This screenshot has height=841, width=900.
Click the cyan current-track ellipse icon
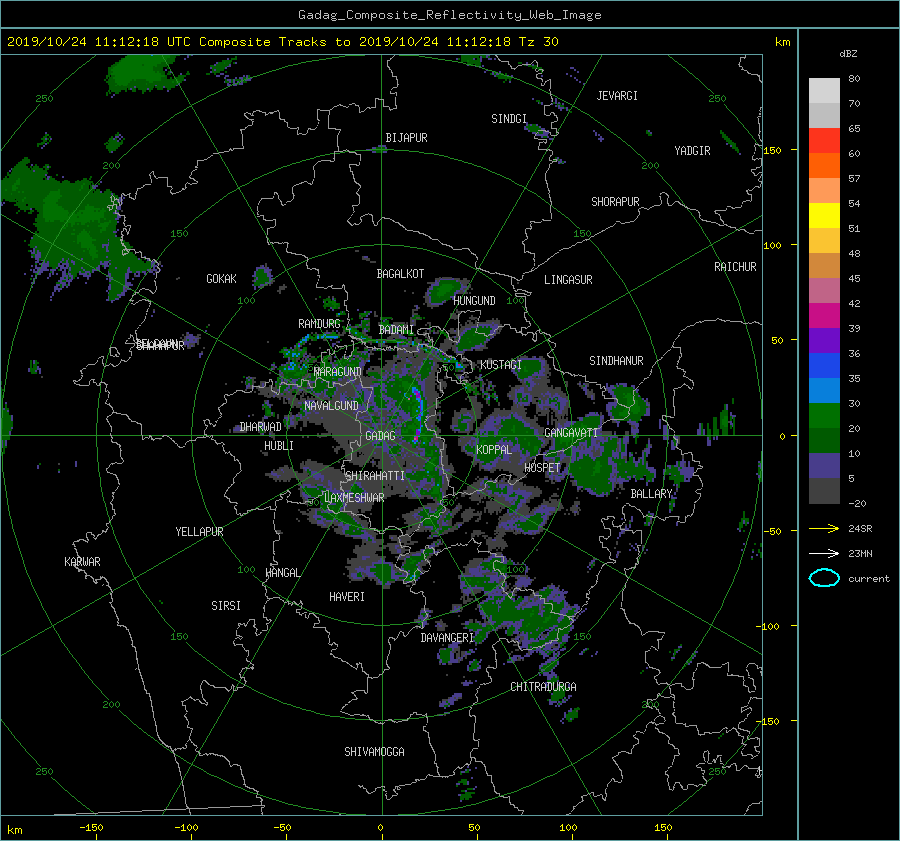824,578
